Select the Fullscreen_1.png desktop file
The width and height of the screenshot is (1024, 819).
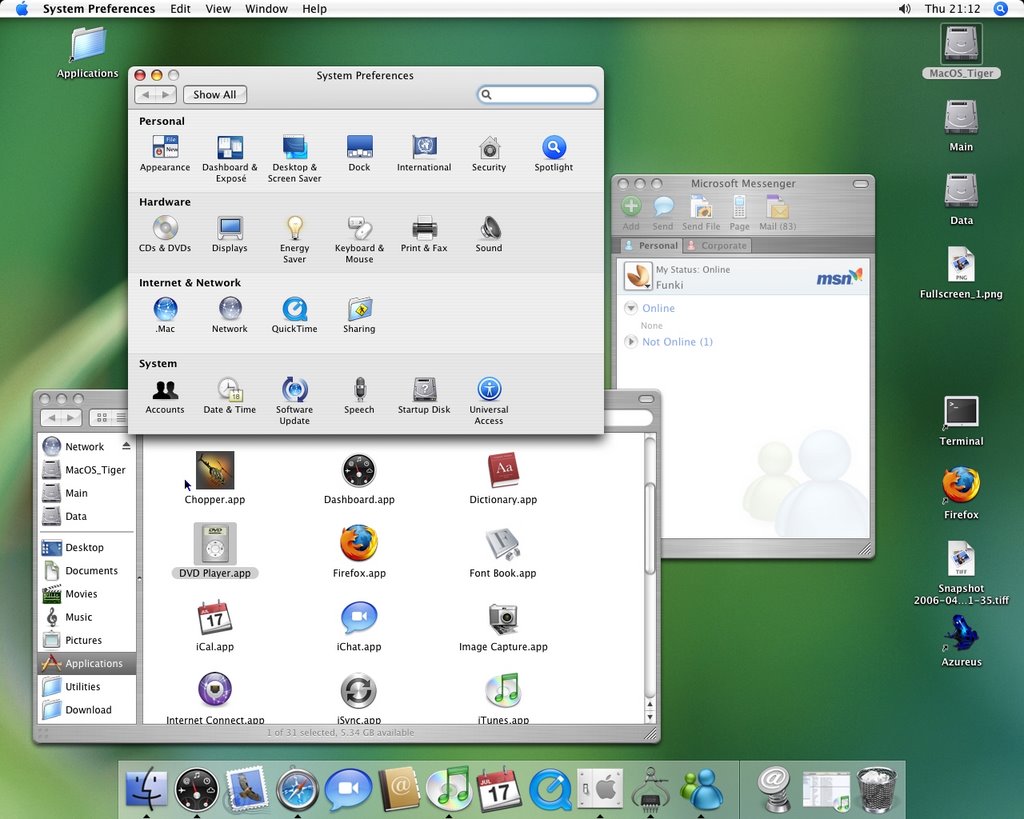click(x=961, y=273)
